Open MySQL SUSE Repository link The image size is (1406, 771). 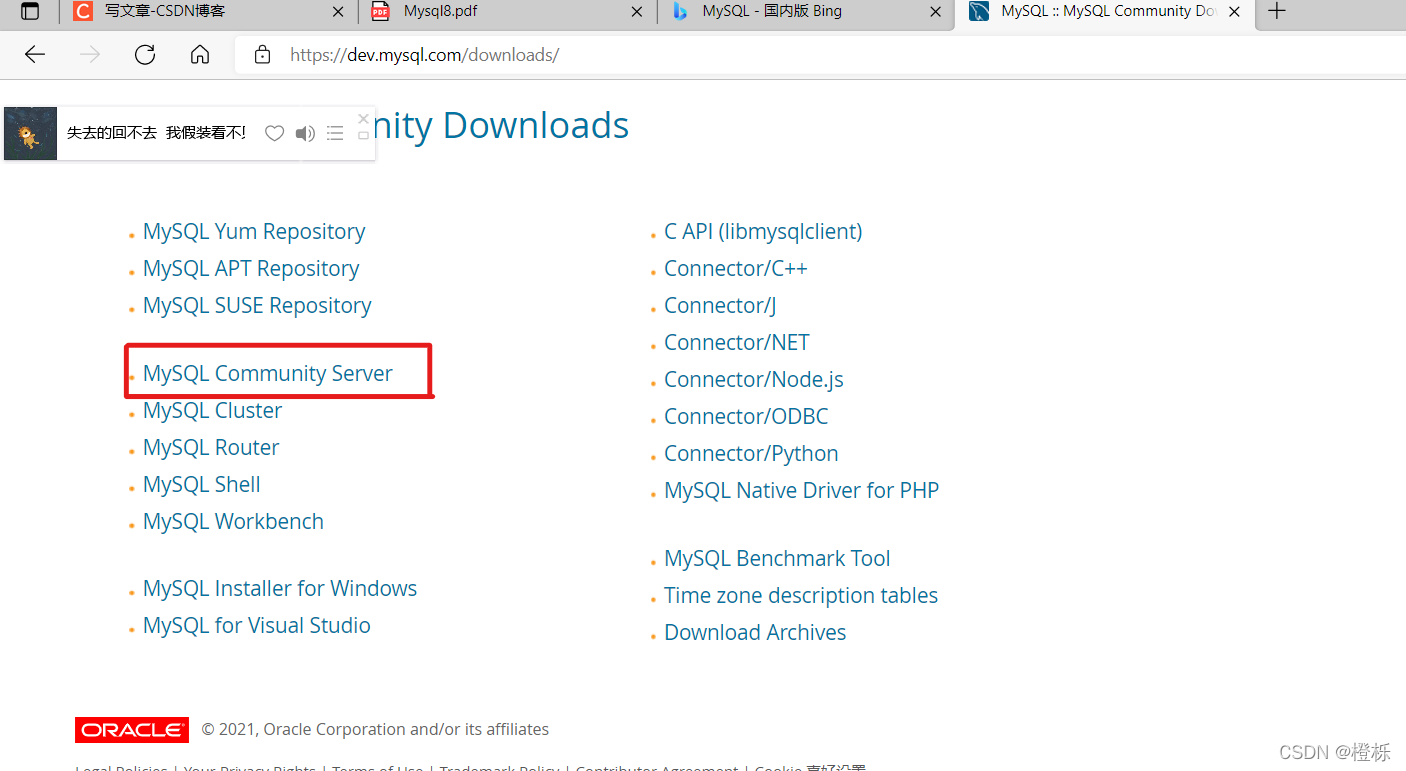257,305
